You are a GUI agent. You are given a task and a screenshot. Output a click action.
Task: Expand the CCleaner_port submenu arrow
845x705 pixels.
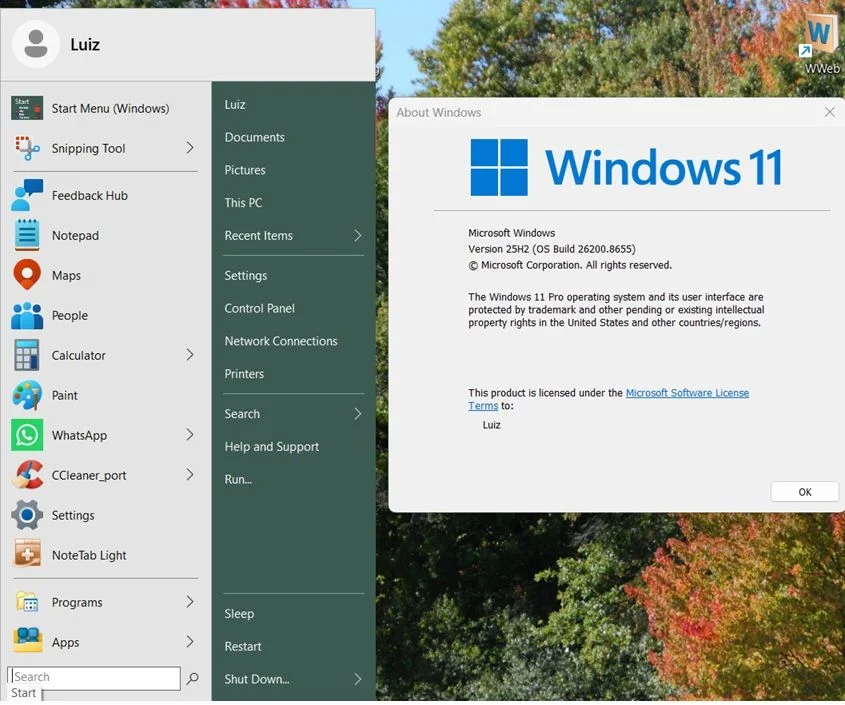(190, 474)
